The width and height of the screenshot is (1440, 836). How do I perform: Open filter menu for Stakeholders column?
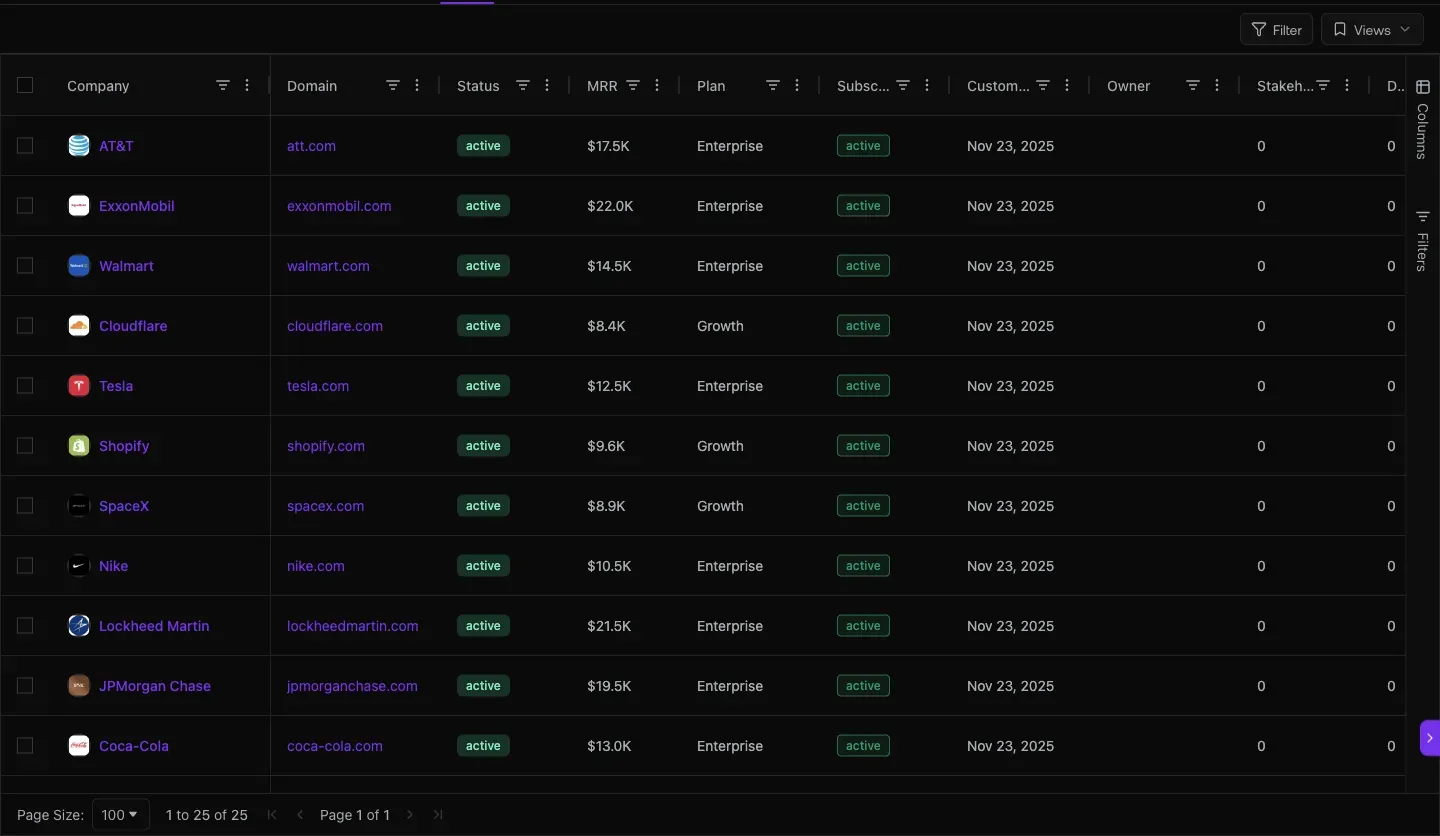[x=1323, y=86]
